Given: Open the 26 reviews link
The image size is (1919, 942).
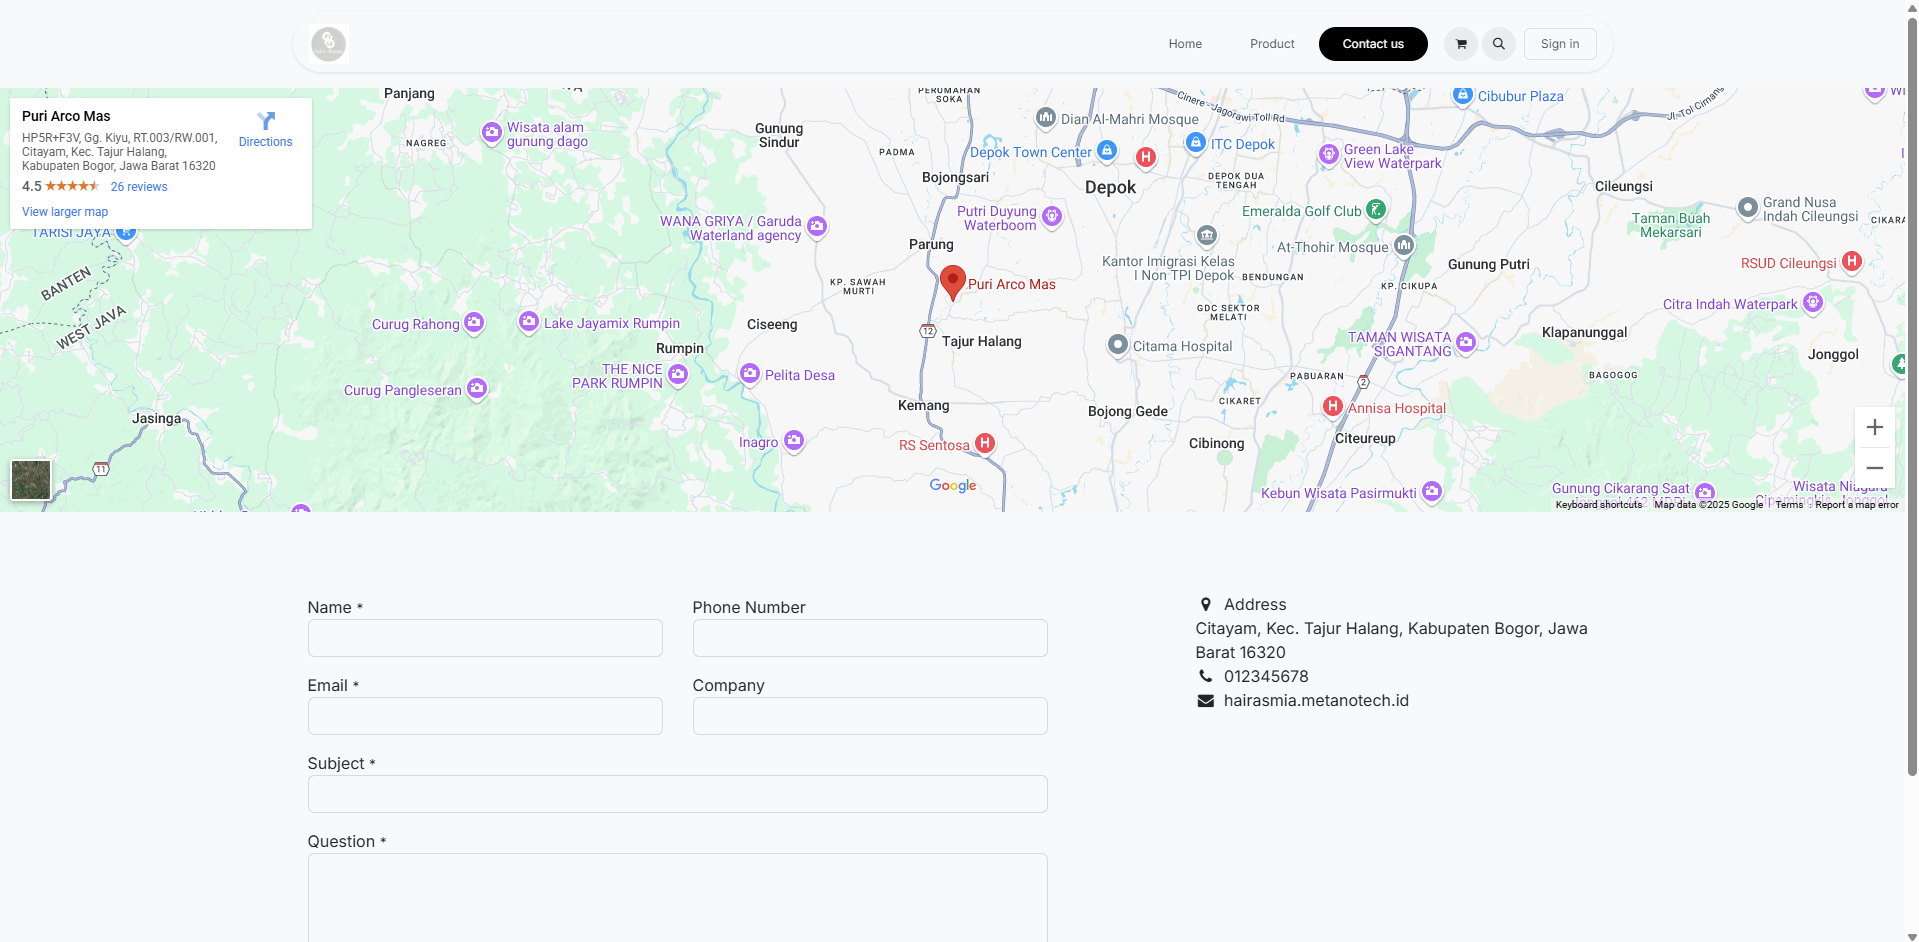Looking at the screenshot, I should (139, 187).
